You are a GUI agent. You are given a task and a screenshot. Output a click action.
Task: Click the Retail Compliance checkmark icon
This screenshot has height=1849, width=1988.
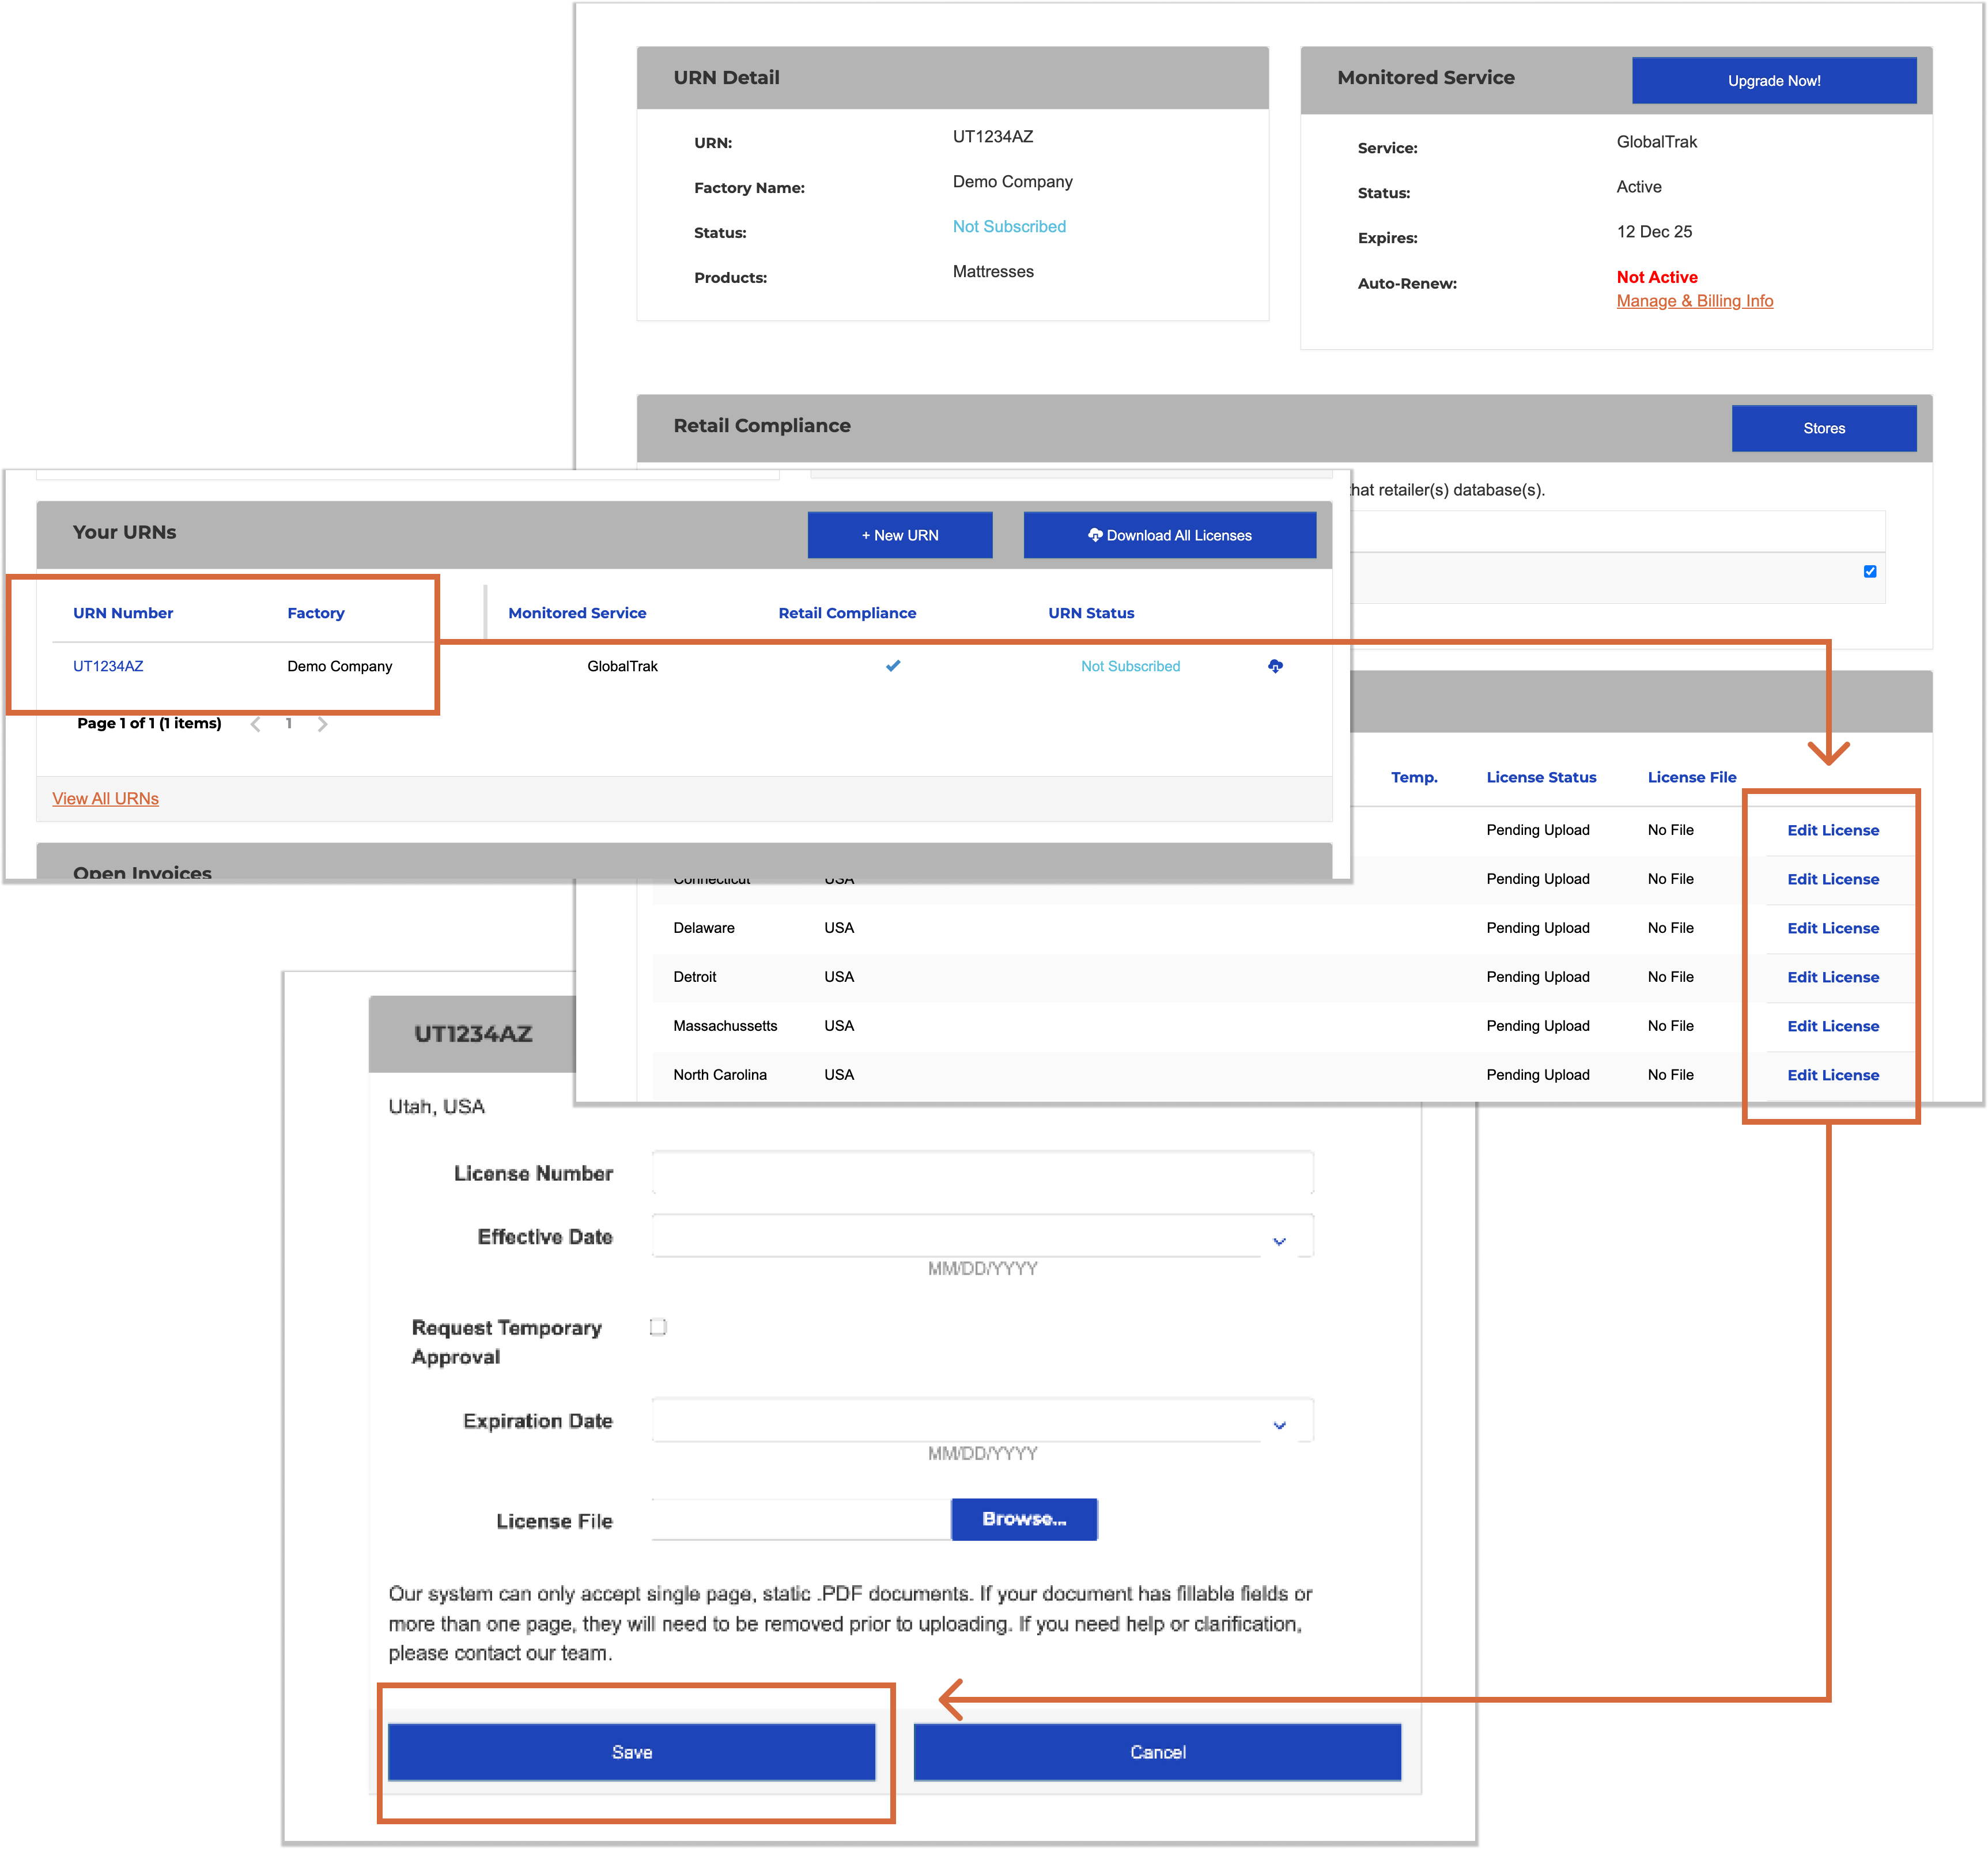893,666
